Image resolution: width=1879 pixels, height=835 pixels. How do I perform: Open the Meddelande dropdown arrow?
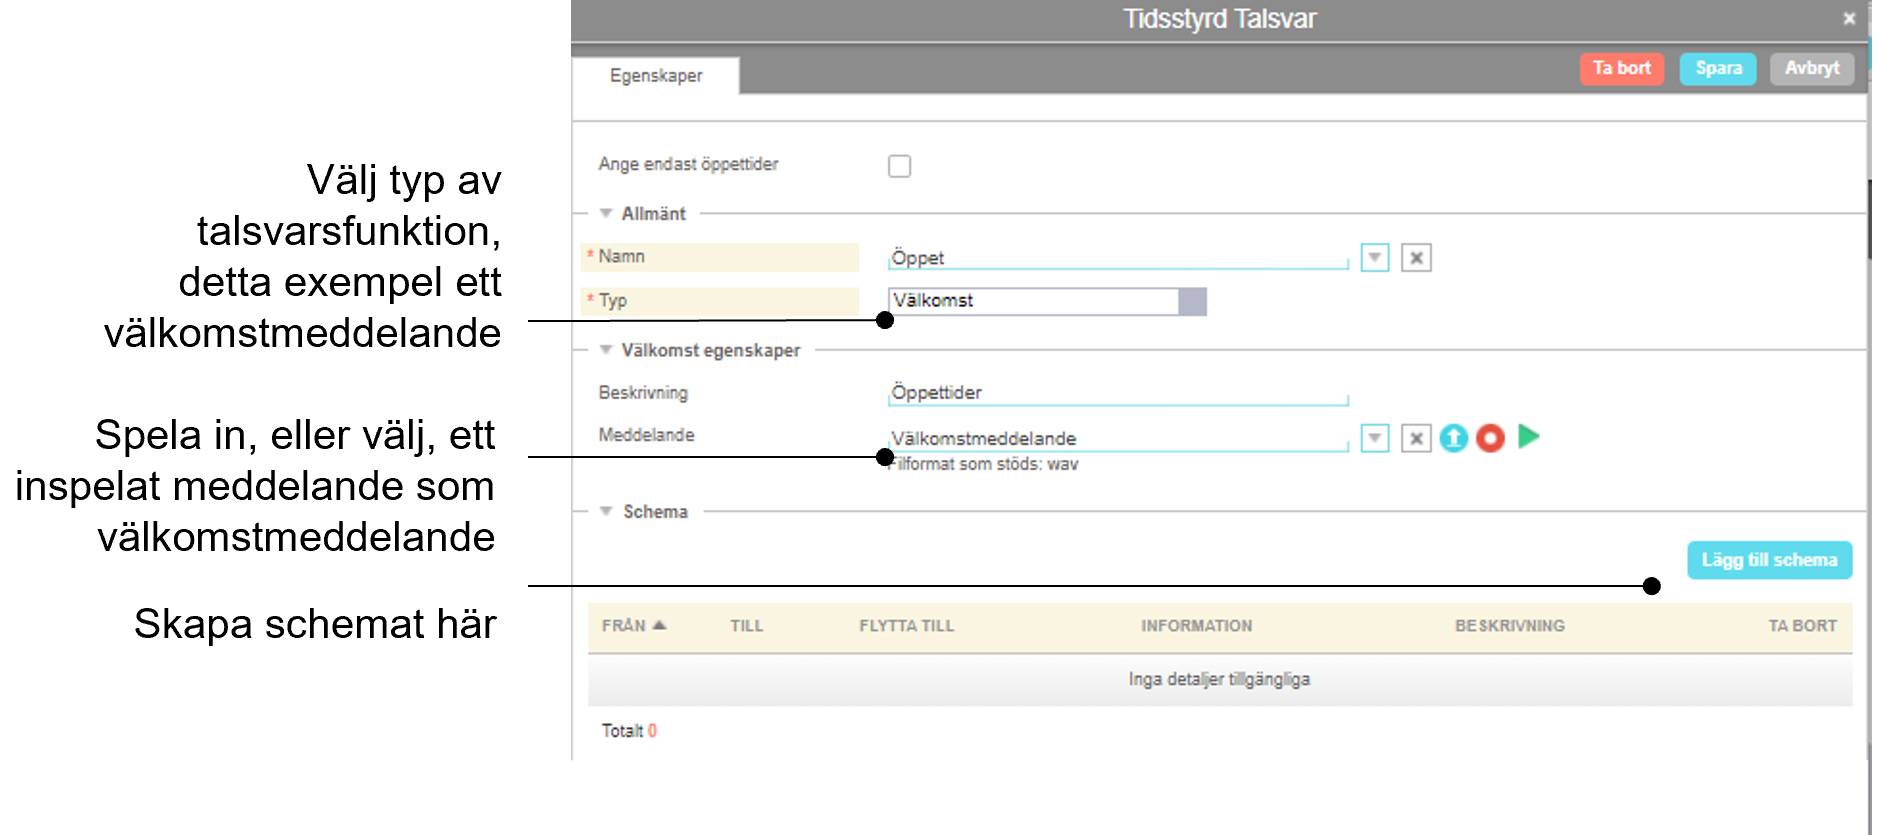coord(1375,438)
